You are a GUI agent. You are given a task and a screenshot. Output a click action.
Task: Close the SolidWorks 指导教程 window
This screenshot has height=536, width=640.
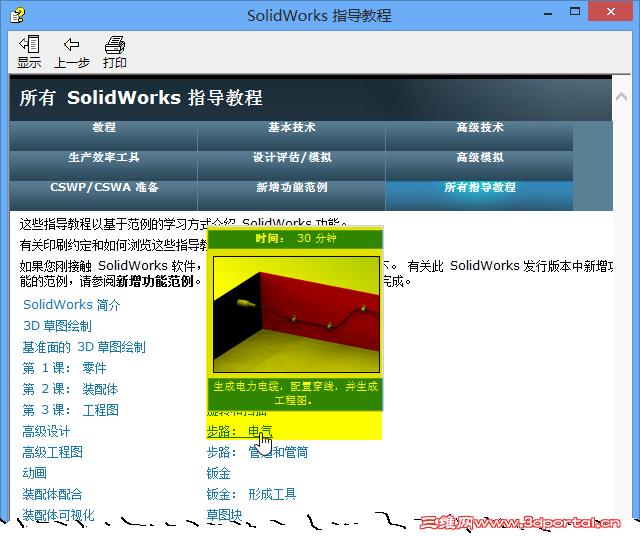[x=610, y=11]
